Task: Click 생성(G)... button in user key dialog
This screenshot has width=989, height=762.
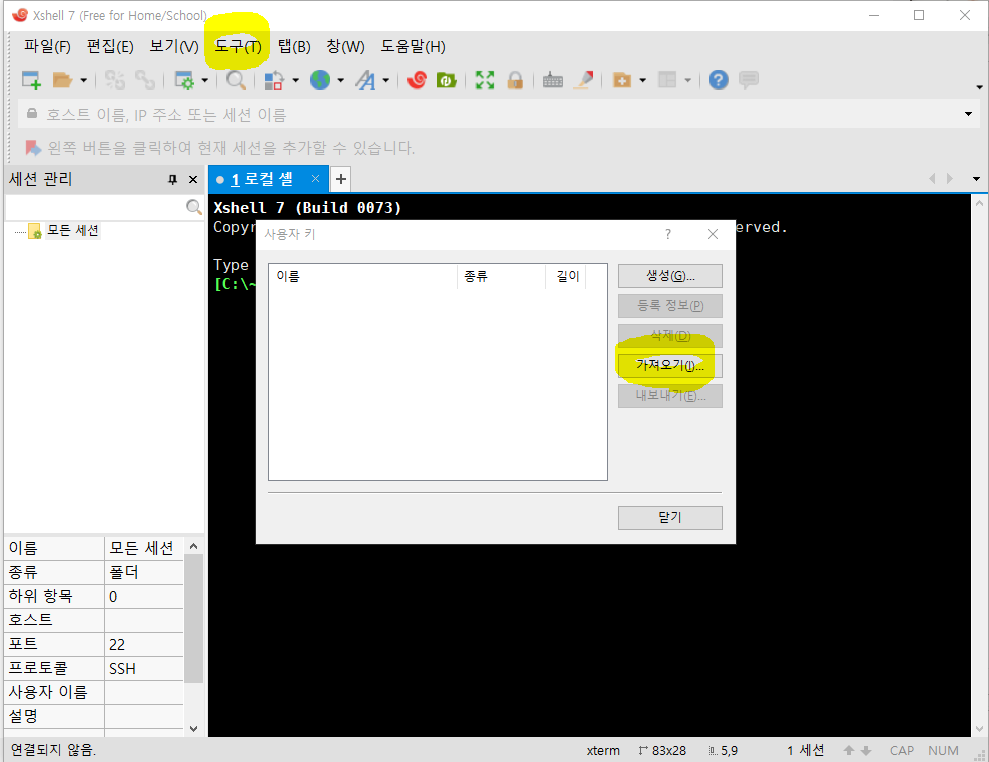Action: click(670, 276)
